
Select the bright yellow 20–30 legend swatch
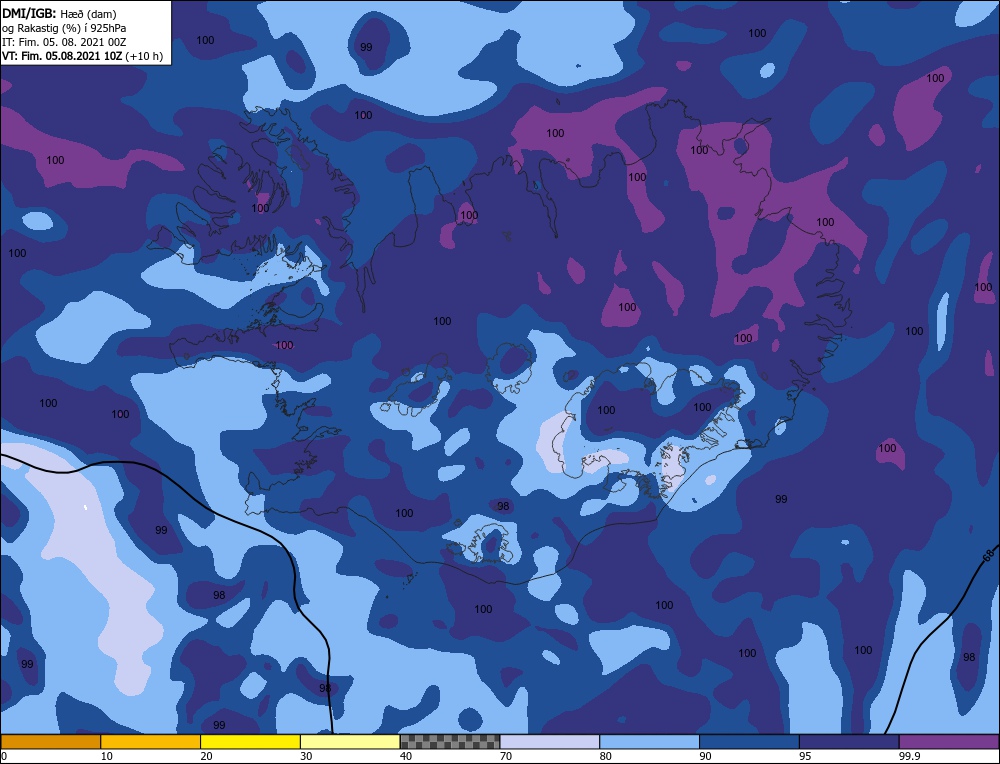pyautogui.click(x=250, y=741)
